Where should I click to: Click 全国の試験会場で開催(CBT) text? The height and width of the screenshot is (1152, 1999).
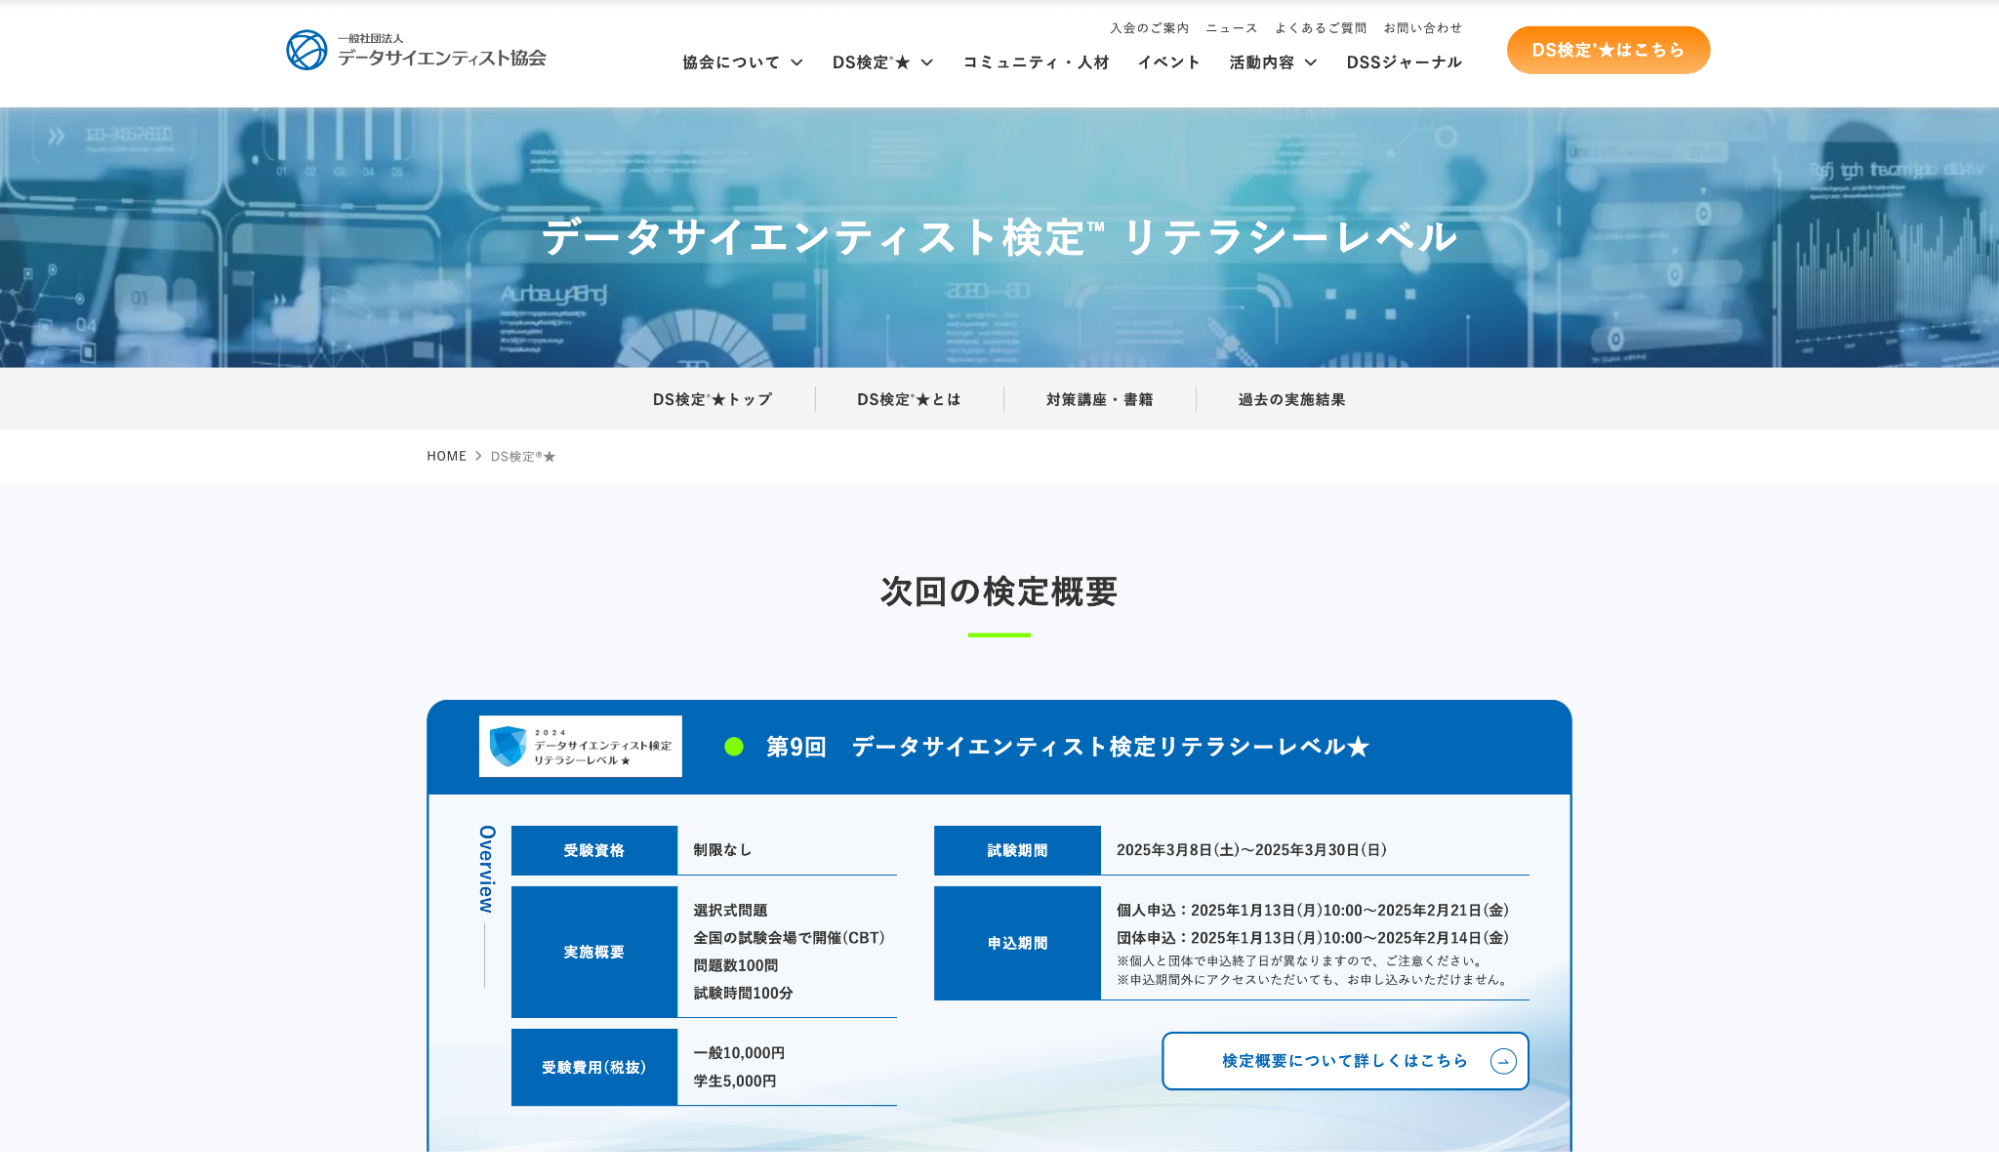[789, 938]
